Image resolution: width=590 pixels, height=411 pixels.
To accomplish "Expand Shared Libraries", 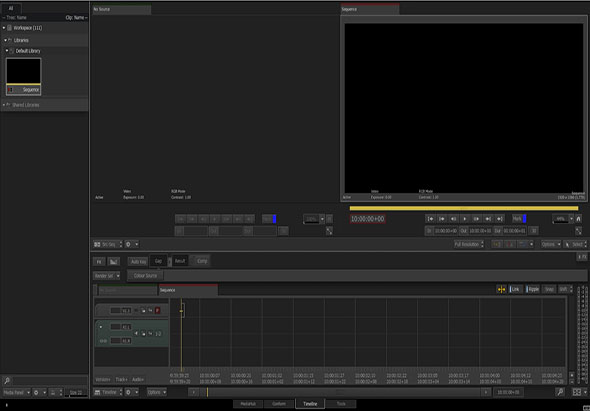I will click(x=4, y=105).
